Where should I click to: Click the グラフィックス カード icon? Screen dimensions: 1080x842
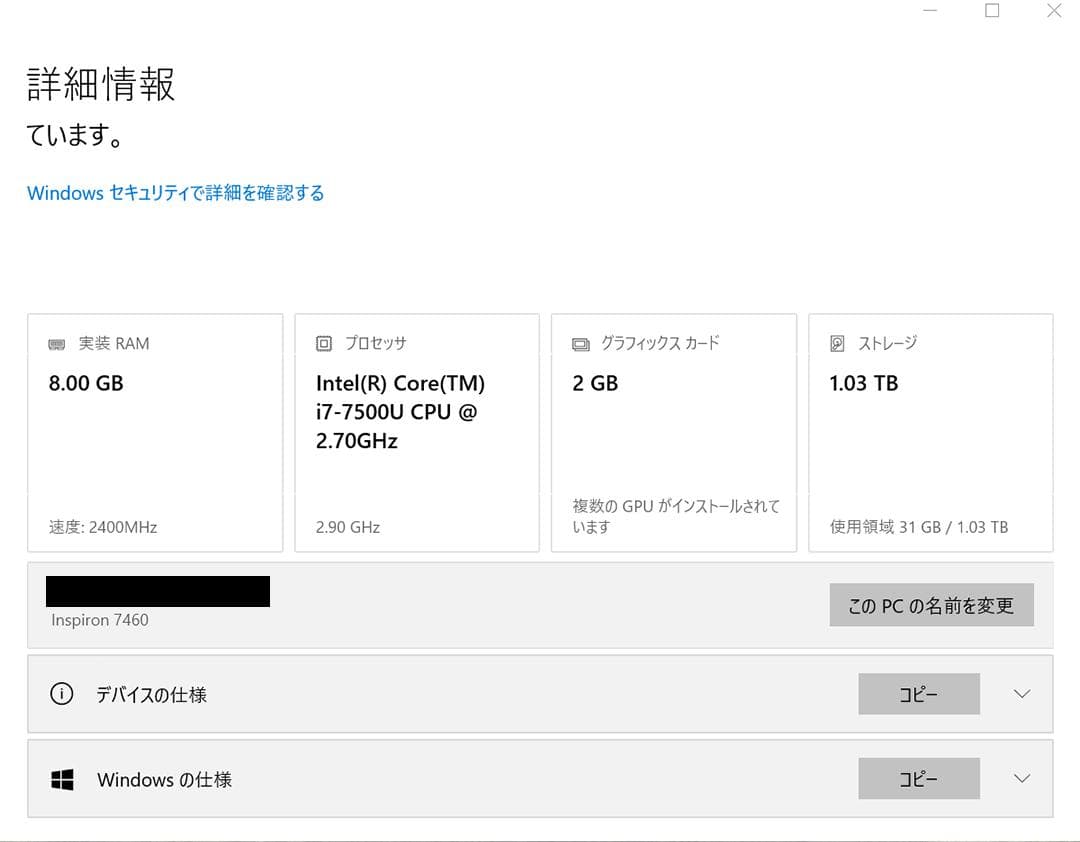(580, 343)
